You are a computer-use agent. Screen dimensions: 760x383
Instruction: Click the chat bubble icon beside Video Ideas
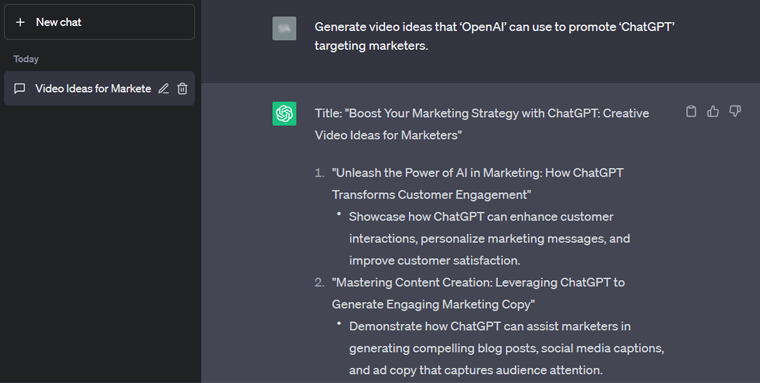[x=19, y=88]
